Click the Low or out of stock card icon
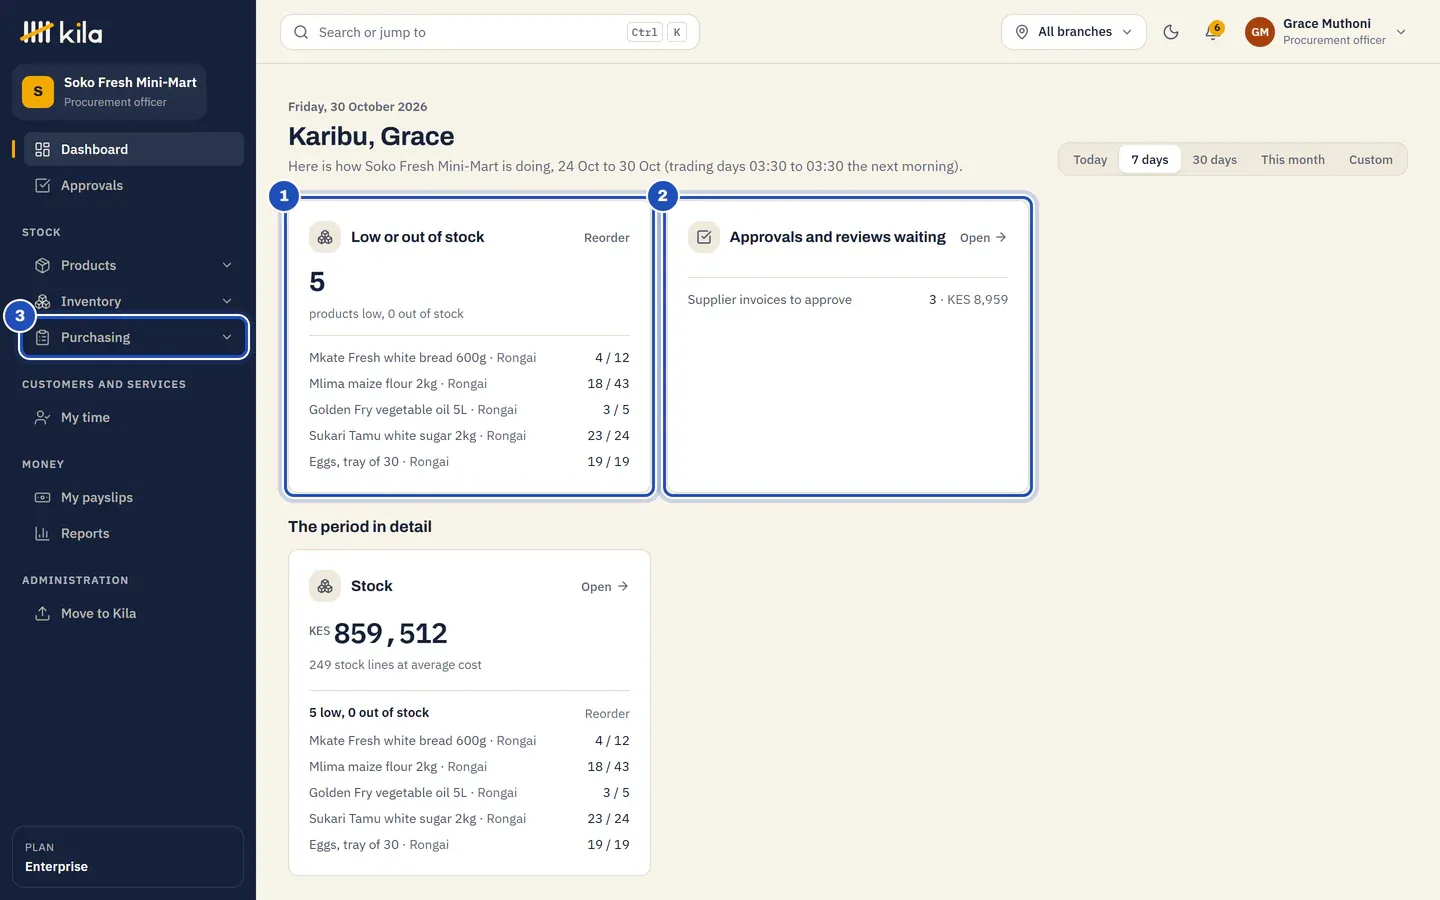1440x900 pixels. 325,237
